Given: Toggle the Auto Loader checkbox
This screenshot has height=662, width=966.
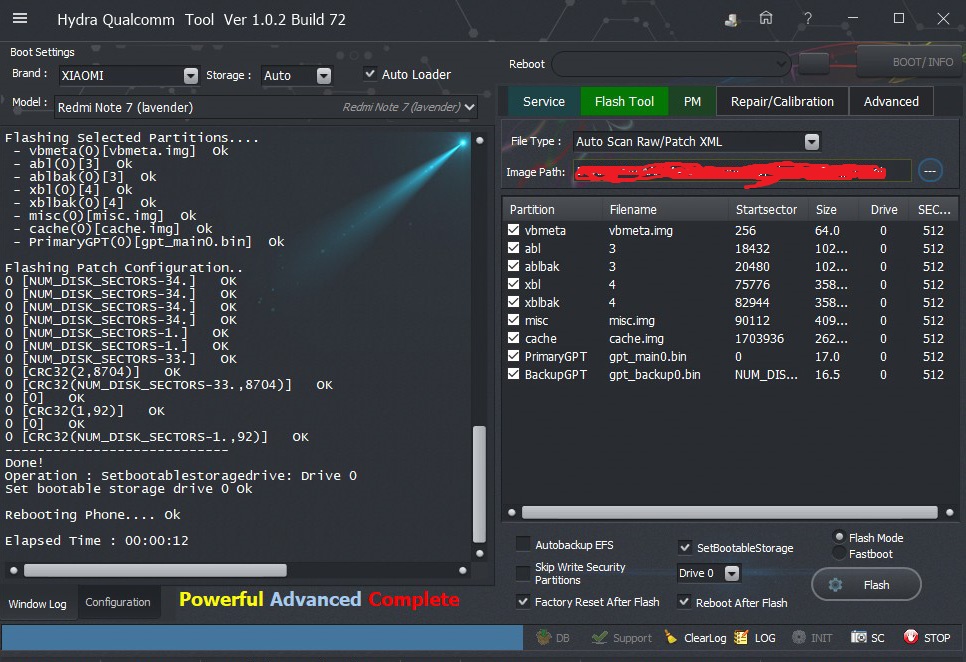Looking at the screenshot, I should pos(370,74).
